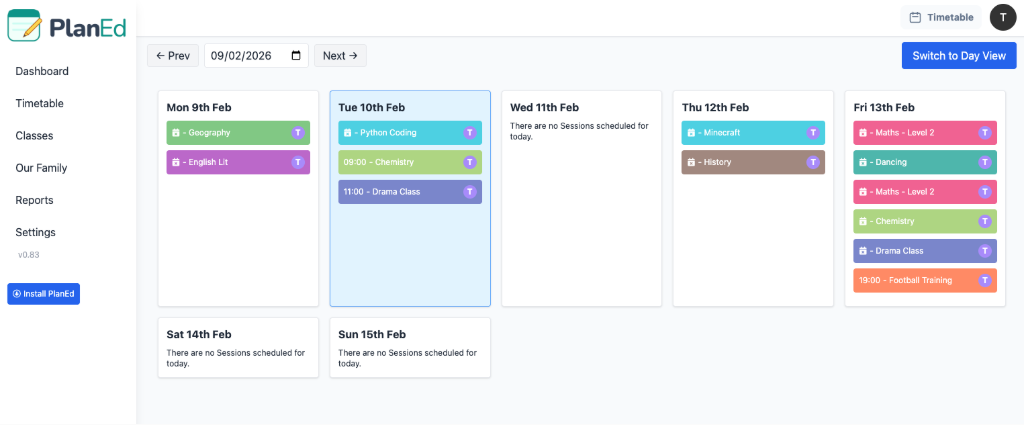The width and height of the screenshot is (1024, 425).
Task: Click the Install PlanEd button
Action: point(43,294)
